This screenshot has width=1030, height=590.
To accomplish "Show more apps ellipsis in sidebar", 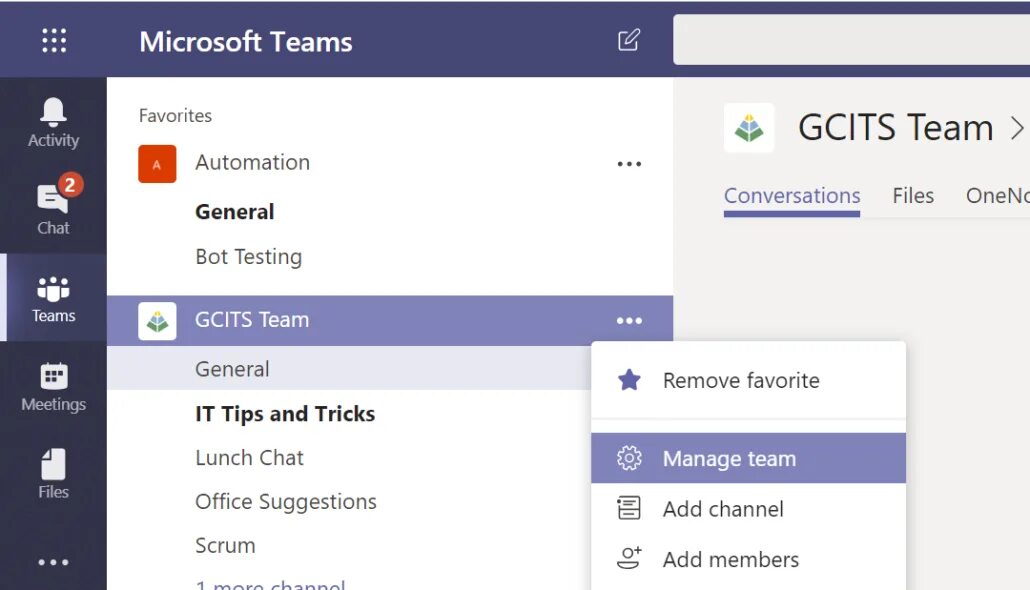I will [x=53, y=562].
